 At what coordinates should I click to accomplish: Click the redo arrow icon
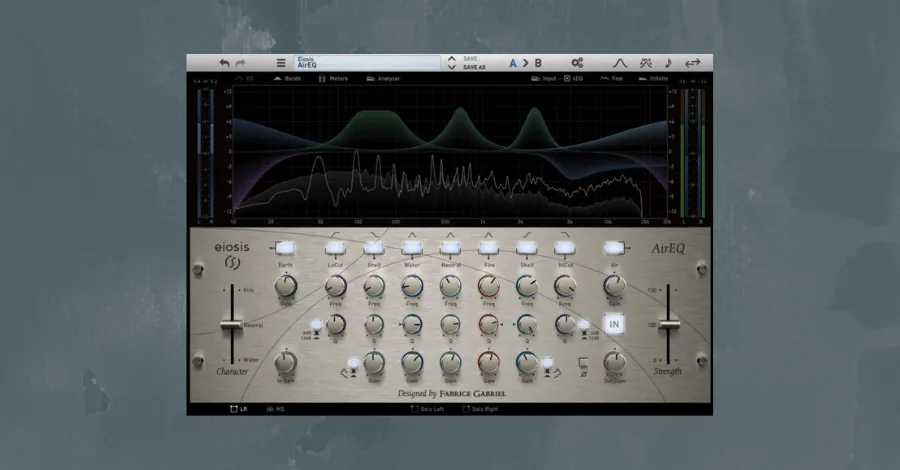240,63
